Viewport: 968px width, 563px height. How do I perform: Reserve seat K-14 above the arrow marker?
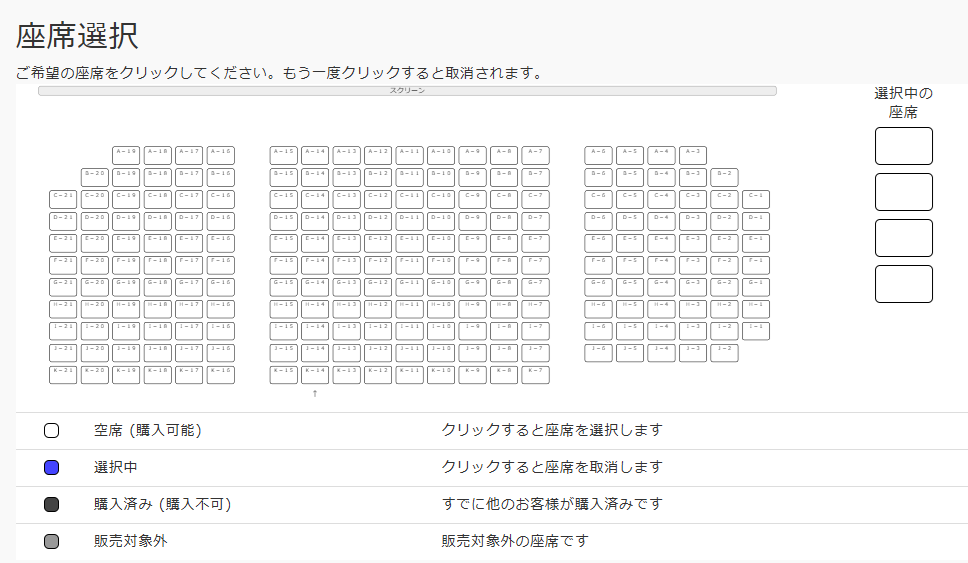[315, 374]
